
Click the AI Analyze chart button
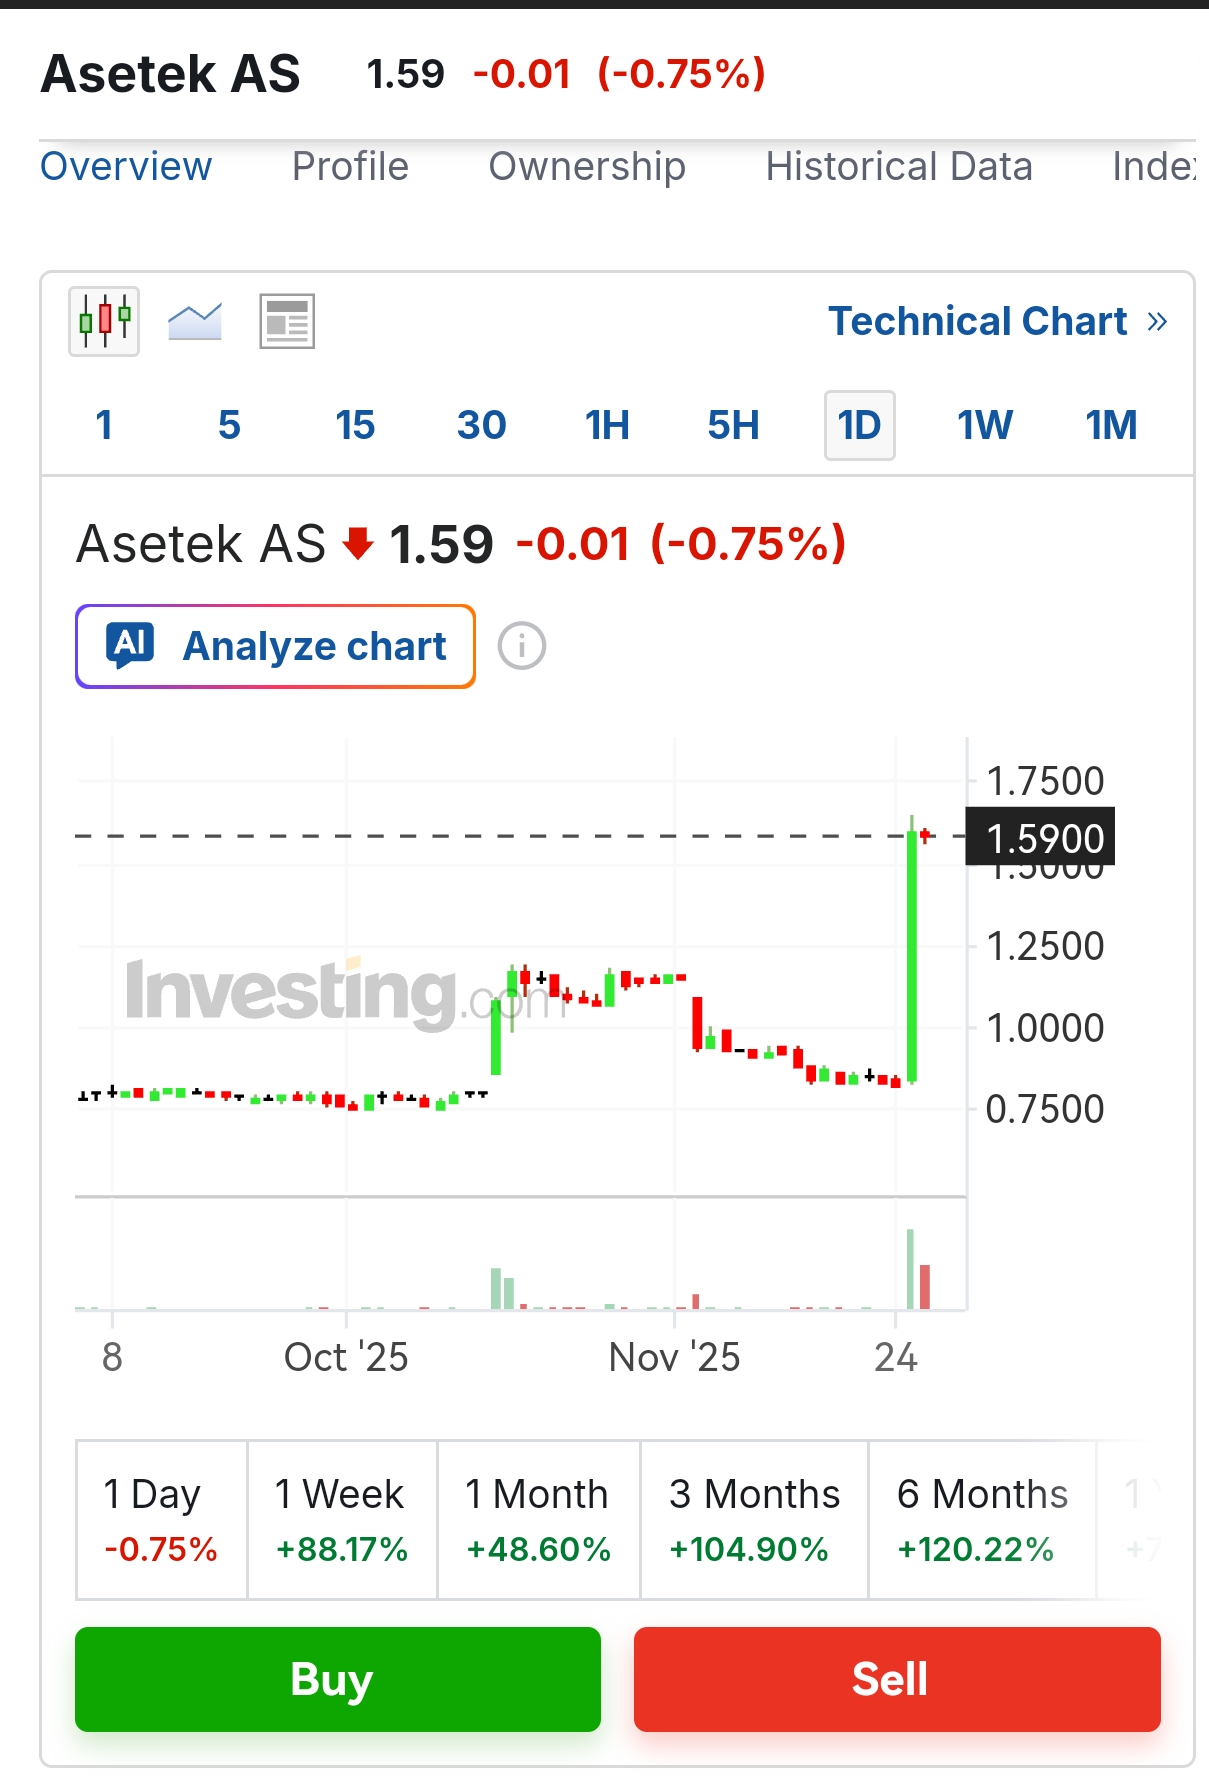coord(275,646)
